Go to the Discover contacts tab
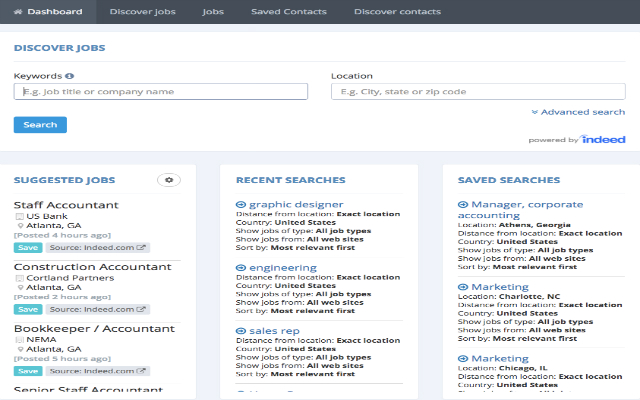This screenshot has height=400, width=640. (x=398, y=12)
